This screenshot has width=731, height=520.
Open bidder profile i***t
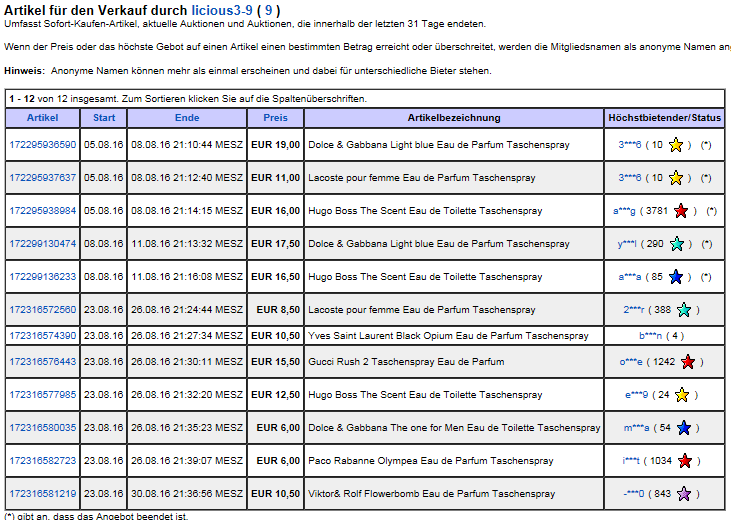click(x=631, y=461)
